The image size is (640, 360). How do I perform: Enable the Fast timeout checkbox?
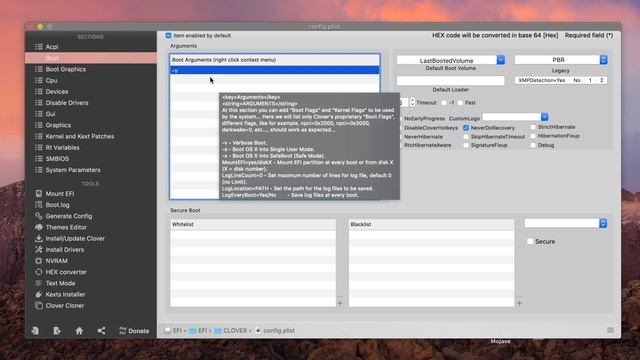(x=460, y=103)
